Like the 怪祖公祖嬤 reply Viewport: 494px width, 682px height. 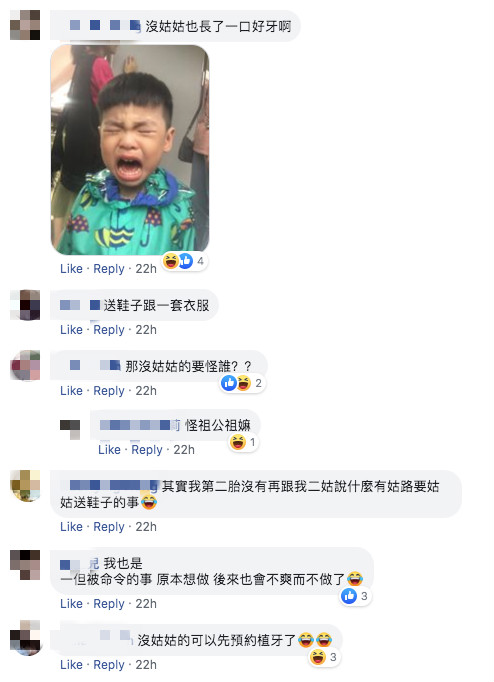pyautogui.click(x=110, y=450)
